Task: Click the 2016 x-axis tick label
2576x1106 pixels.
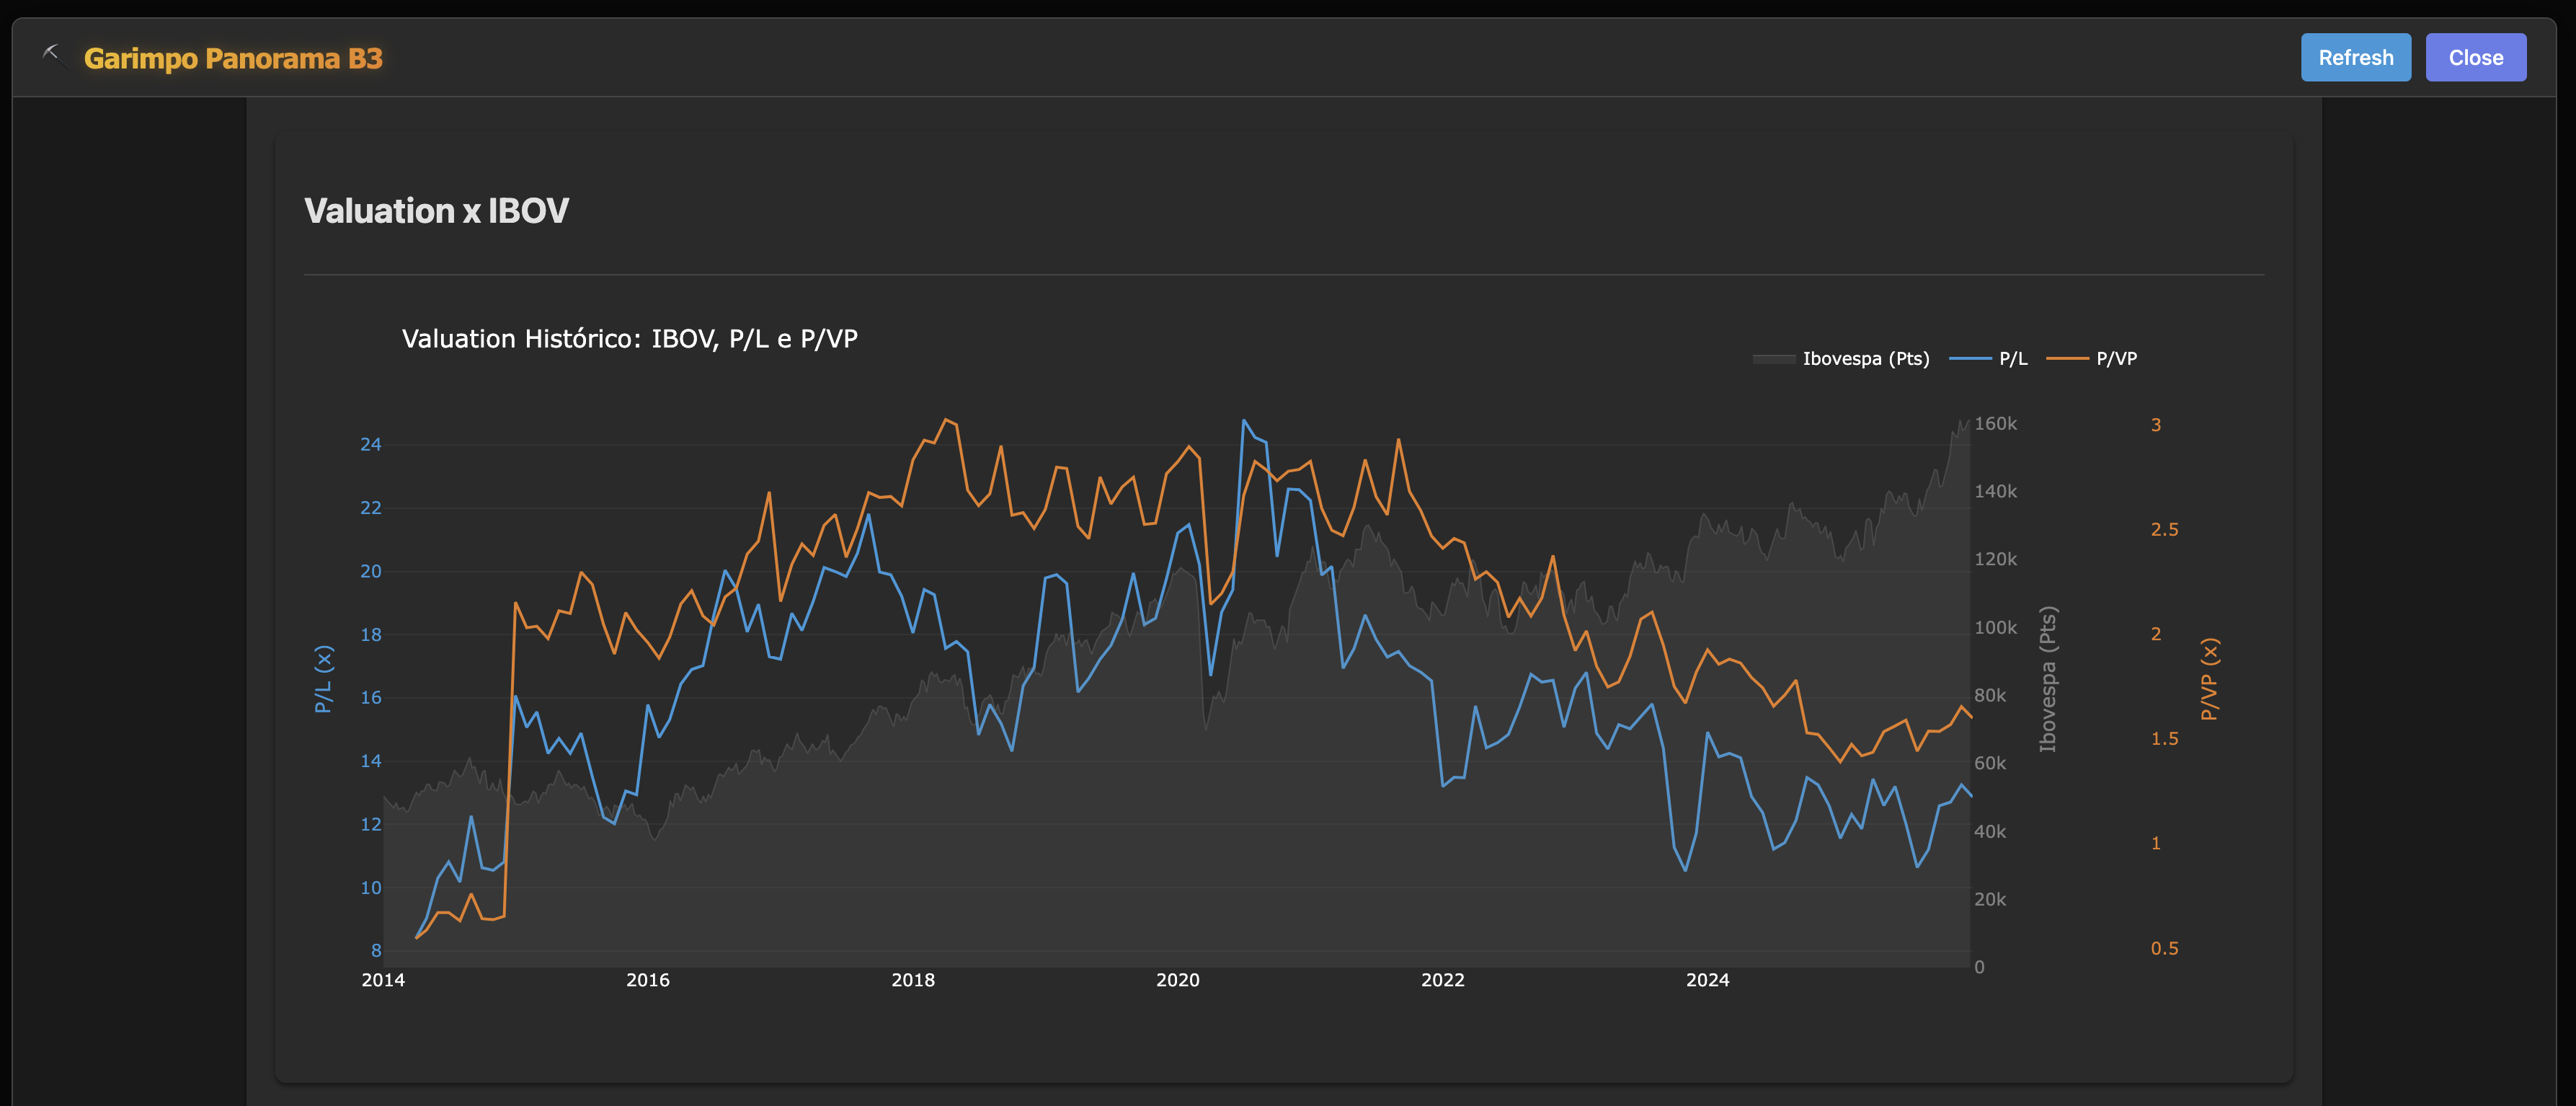Action: click(x=647, y=981)
